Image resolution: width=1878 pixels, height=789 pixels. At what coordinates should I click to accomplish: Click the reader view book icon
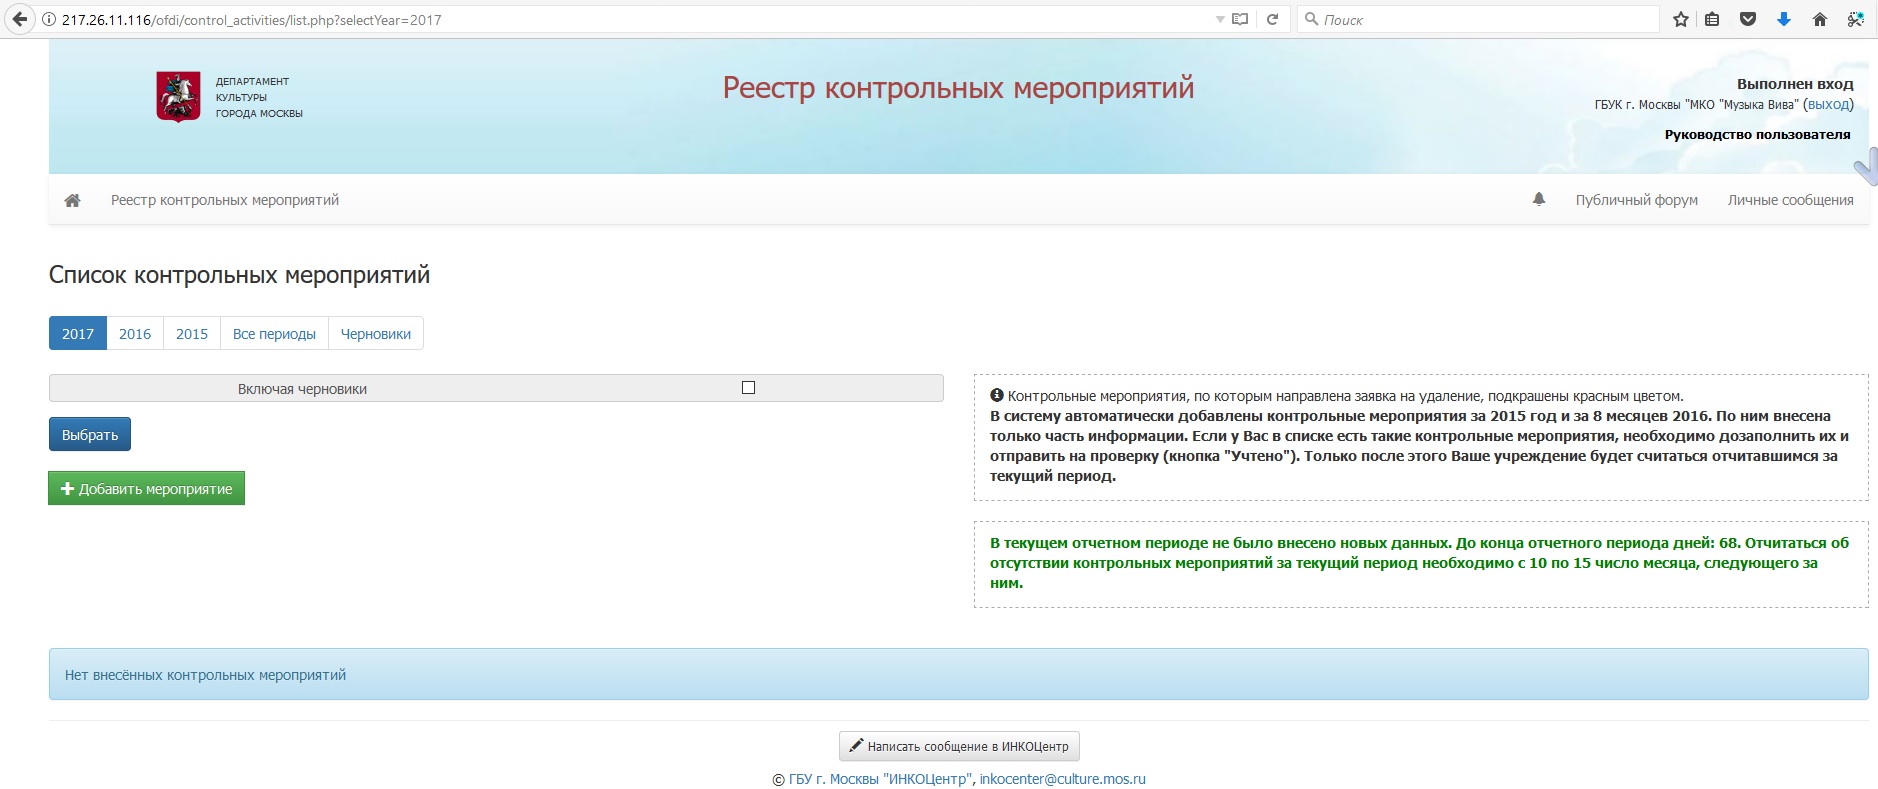click(x=1240, y=19)
